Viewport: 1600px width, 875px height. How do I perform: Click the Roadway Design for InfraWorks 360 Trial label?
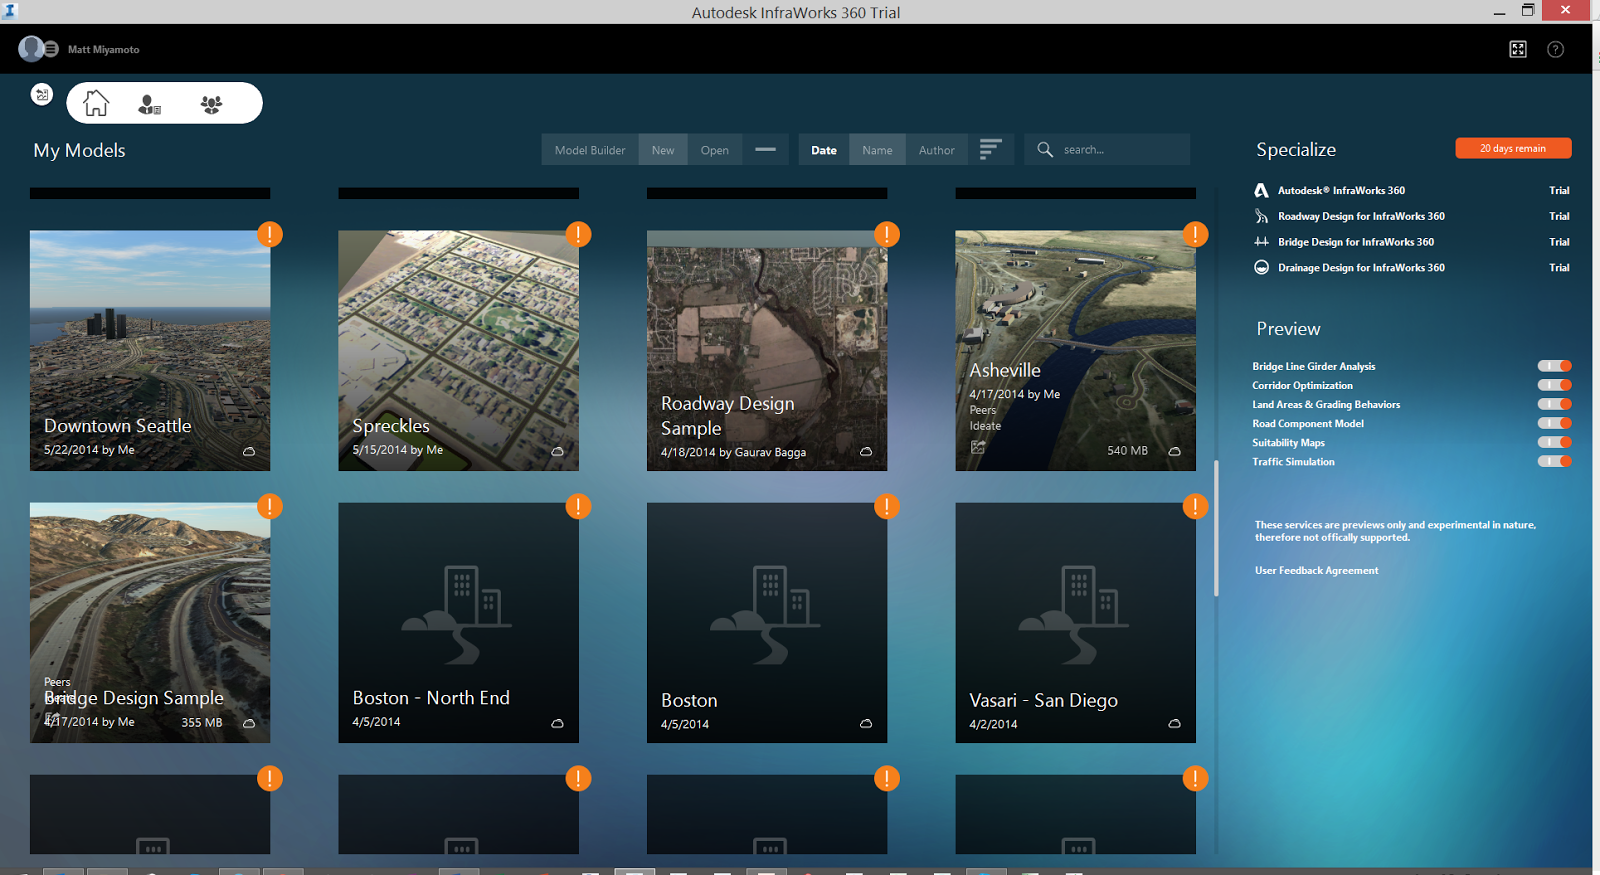(x=1559, y=216)
